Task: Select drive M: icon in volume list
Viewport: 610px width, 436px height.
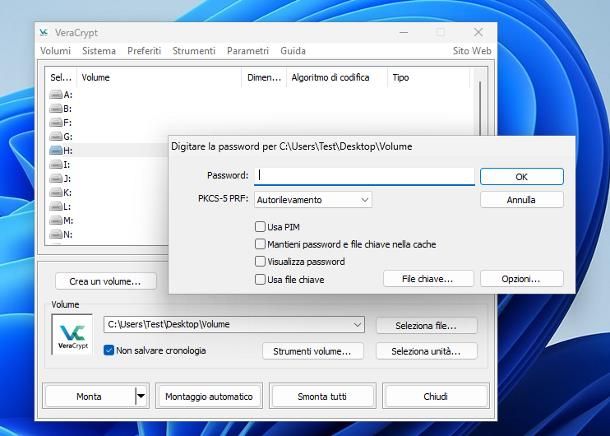Action: click(x=56, y=221)
